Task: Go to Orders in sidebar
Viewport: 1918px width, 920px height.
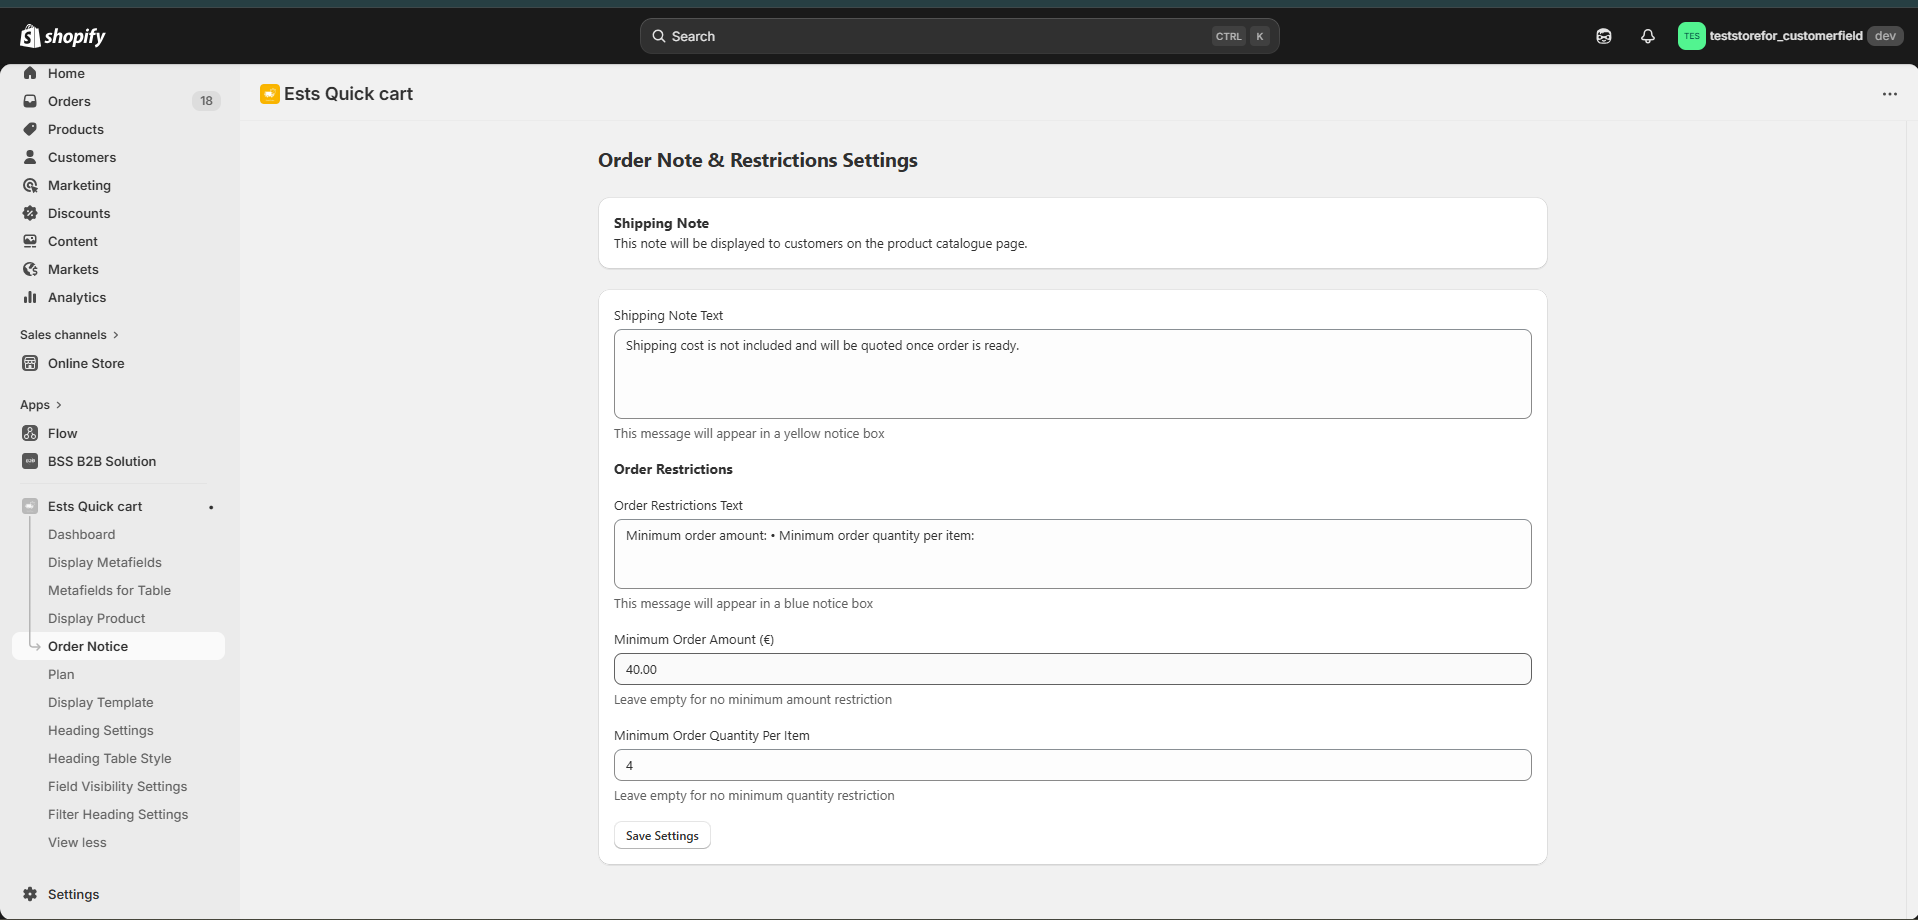Action: (x=69, y=101)
